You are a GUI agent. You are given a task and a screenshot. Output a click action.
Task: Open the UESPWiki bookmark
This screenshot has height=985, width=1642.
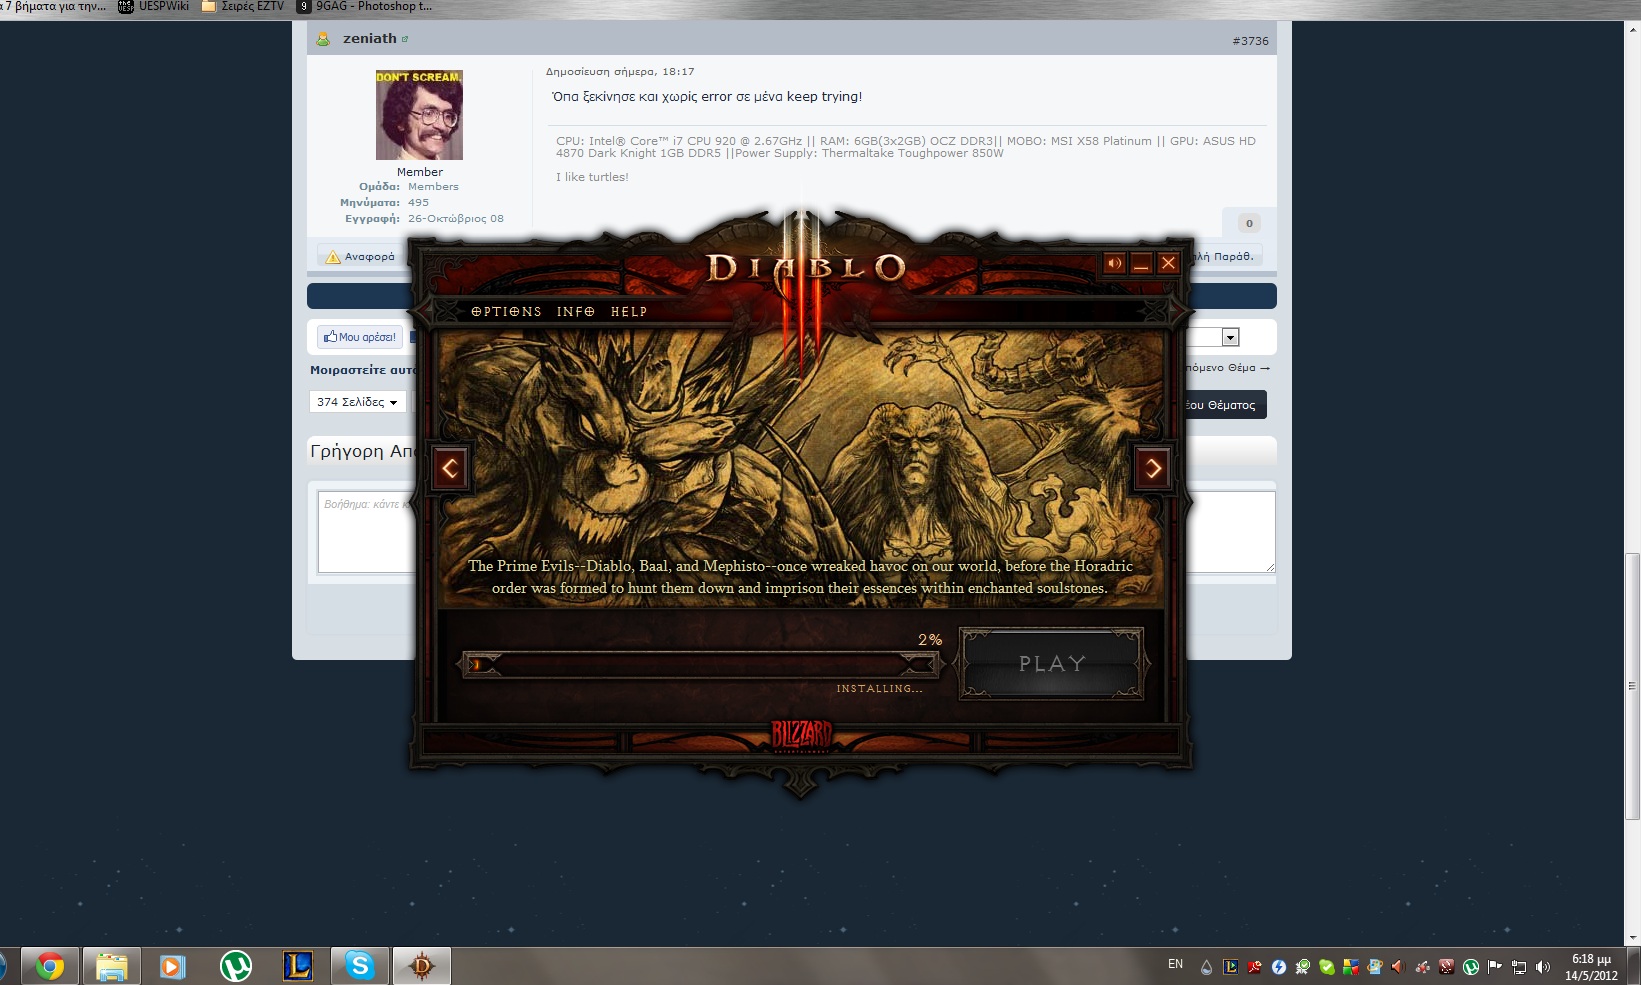click(x=153, y=6)
